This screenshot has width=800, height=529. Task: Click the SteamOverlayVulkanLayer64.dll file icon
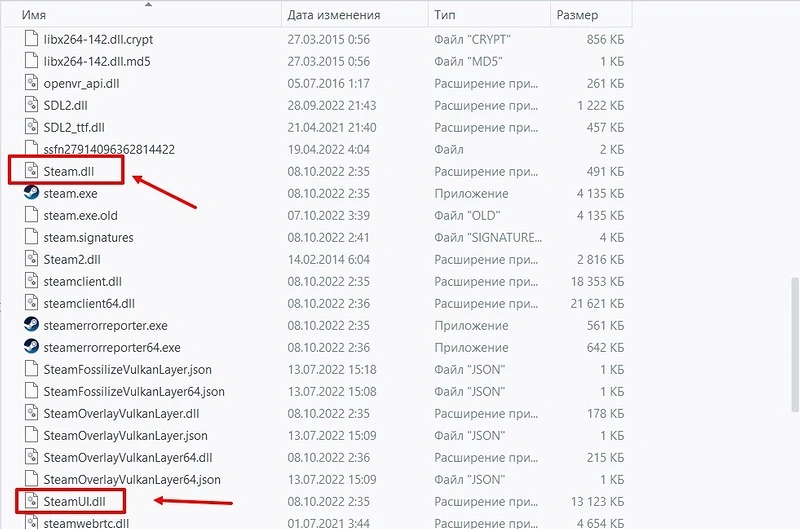click(x=31, y=457)
